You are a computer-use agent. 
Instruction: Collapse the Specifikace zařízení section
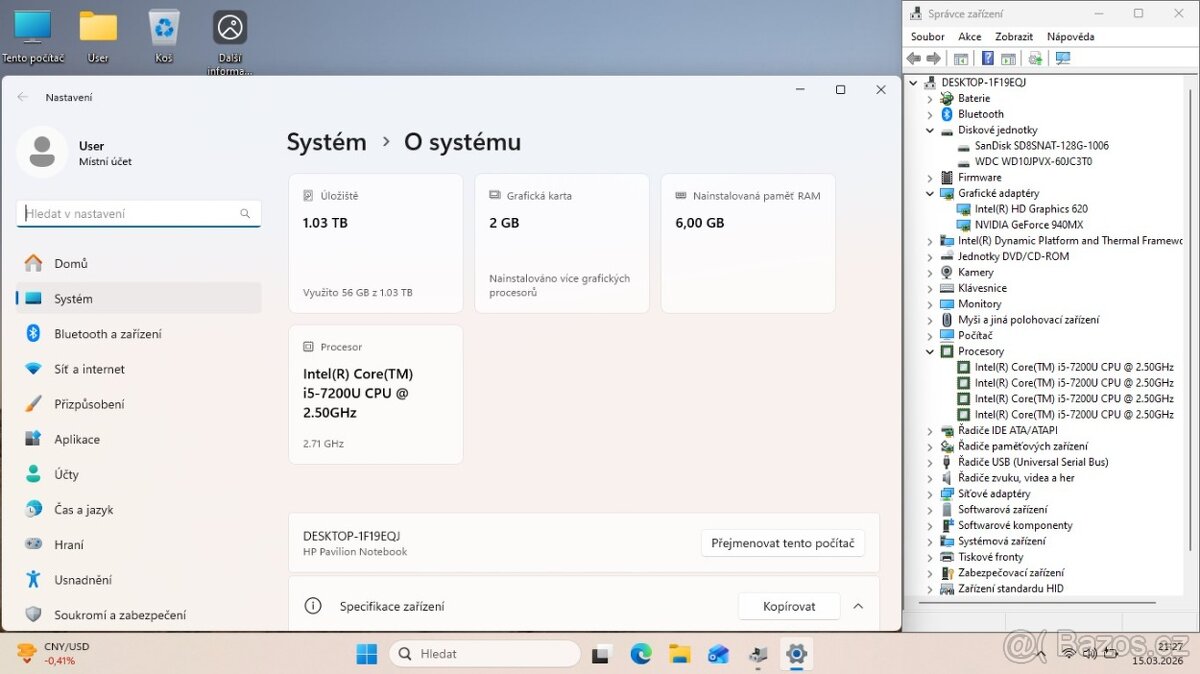tap(858, 606)
